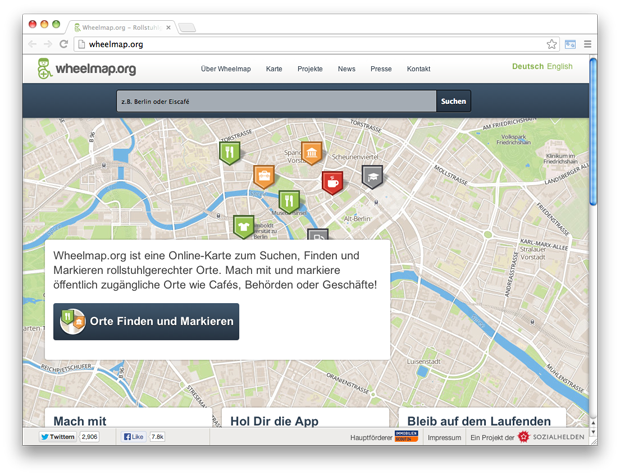Open the Projekte navigation item

310,69
